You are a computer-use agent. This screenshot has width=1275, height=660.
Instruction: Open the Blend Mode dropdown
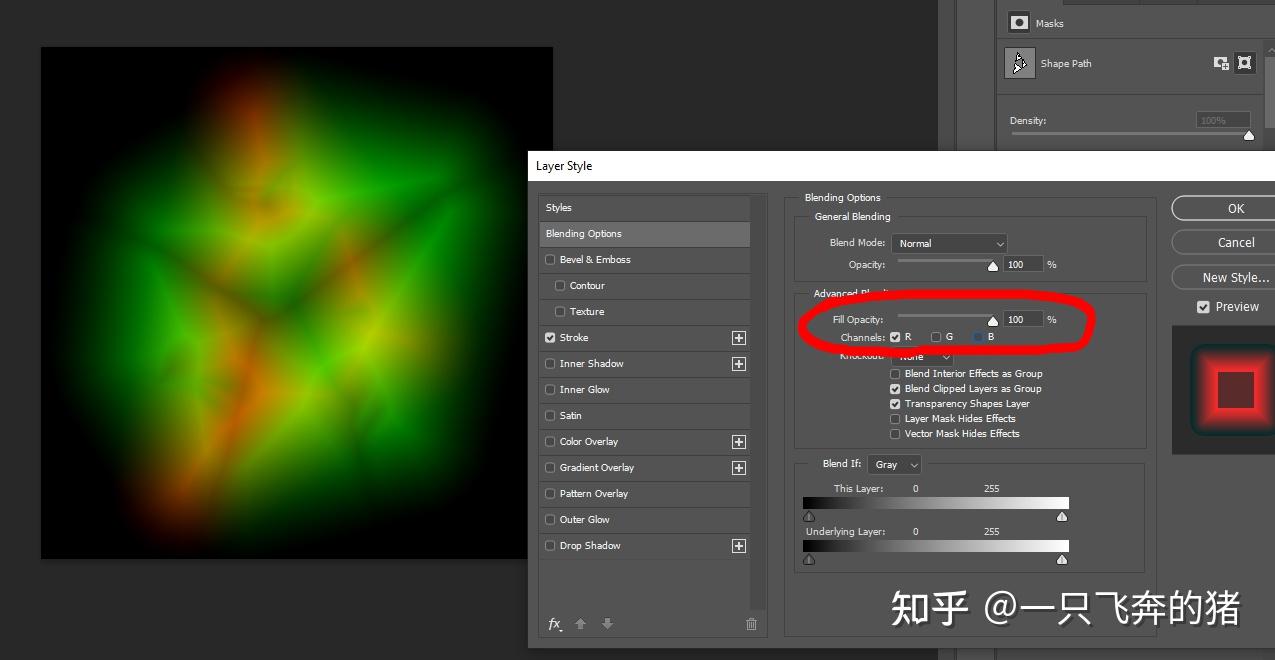click(948, 242)
